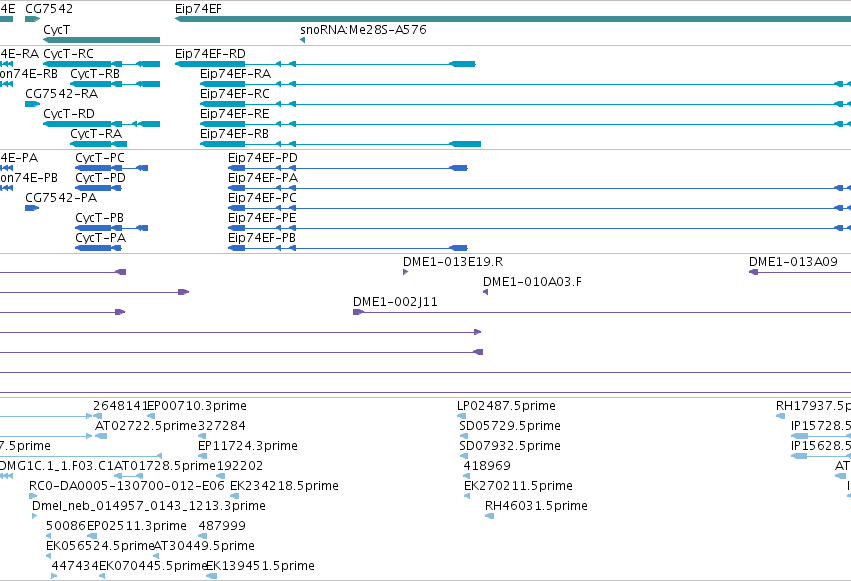Select the CG7542 gene label
851x581 pixels.
(49, 9)
